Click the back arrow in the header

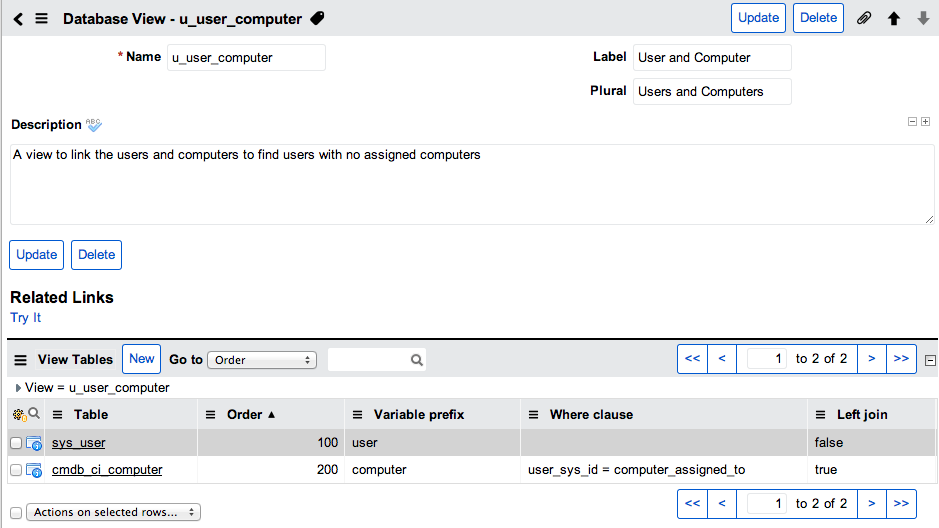(x=19, y=19)
